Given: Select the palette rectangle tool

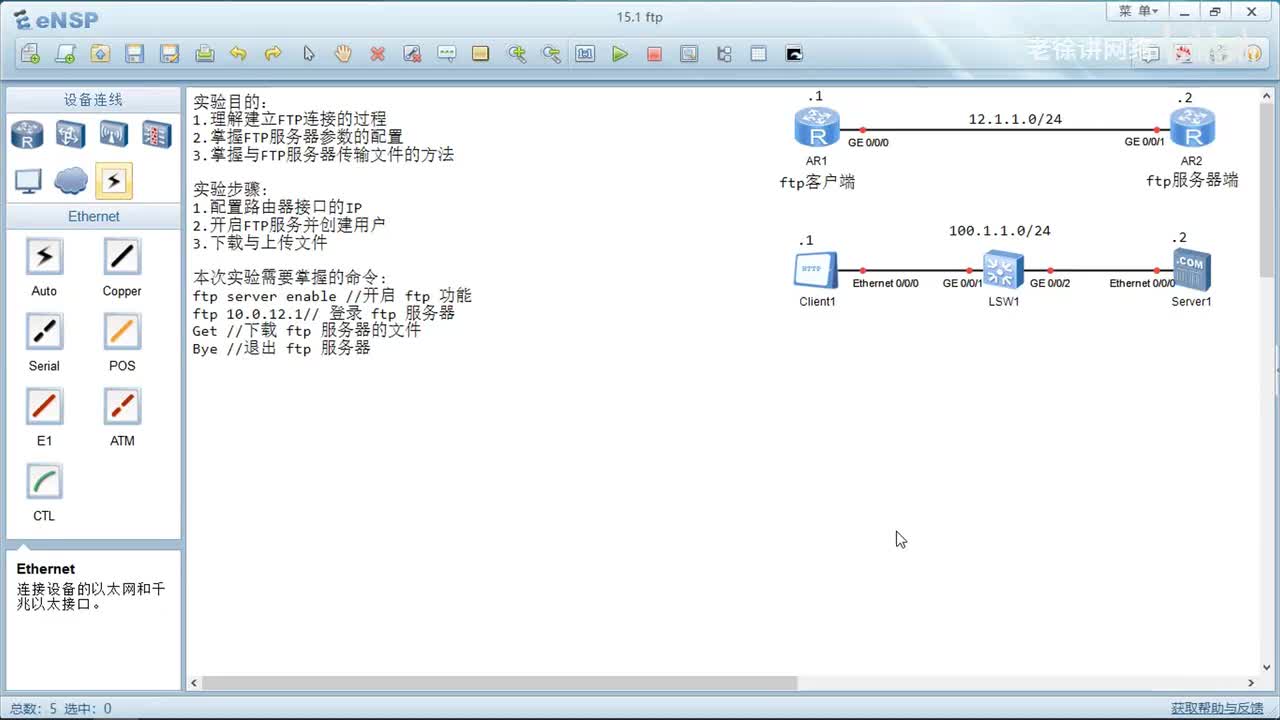Looking at the screenshot, I should [481, 54].
